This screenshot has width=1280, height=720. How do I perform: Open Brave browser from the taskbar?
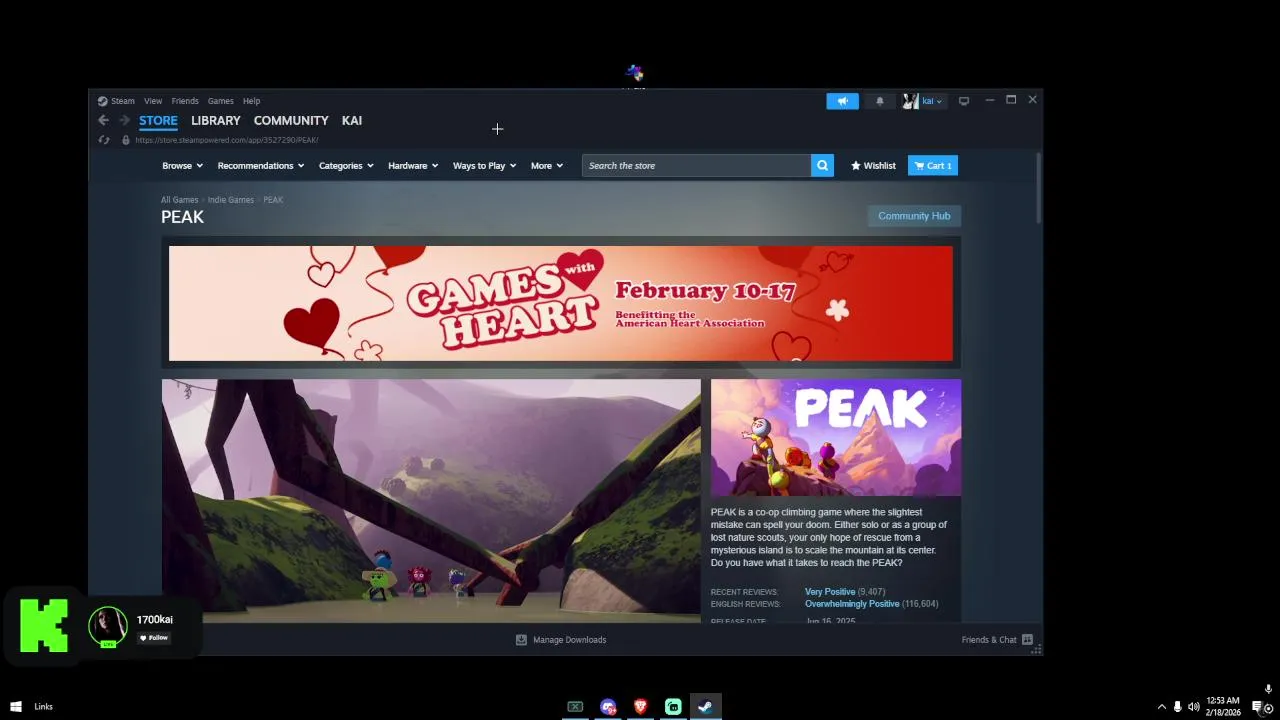click(641, 707)
